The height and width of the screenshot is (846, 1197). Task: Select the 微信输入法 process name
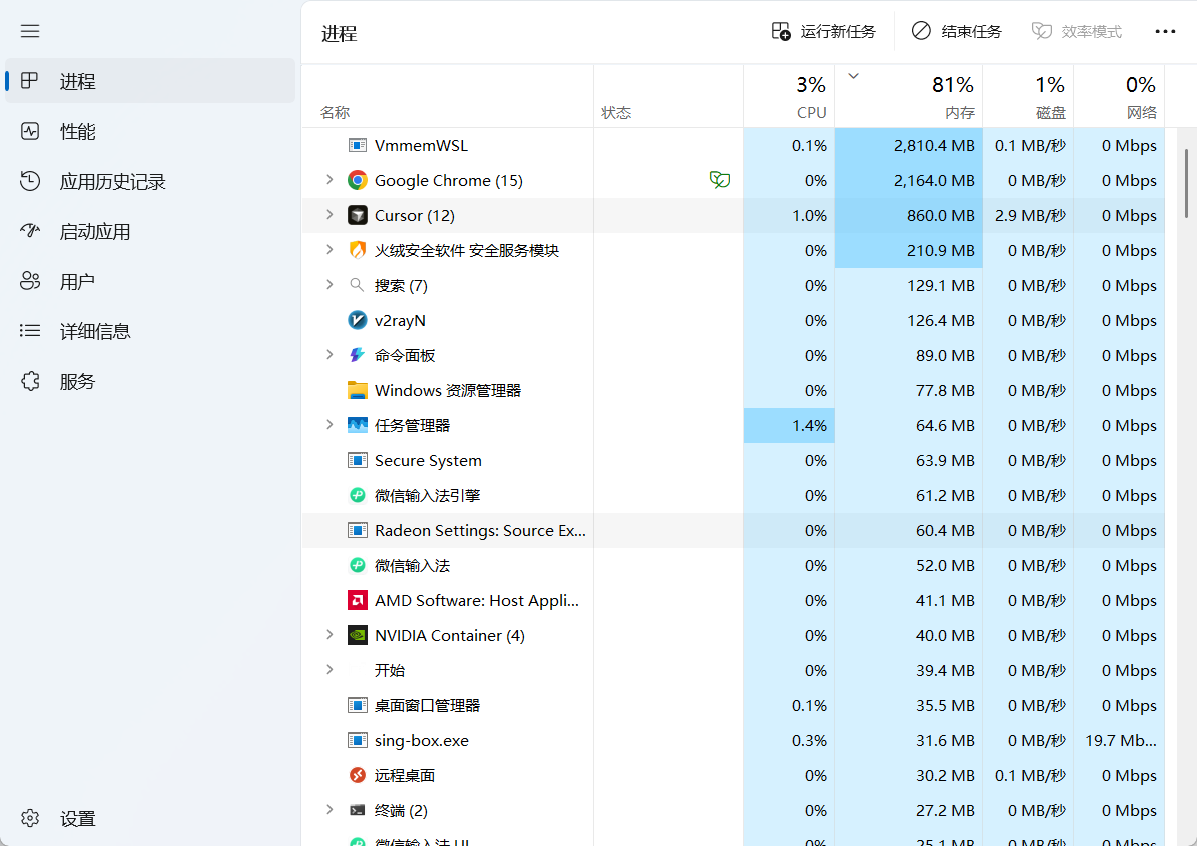coord(412,566)
